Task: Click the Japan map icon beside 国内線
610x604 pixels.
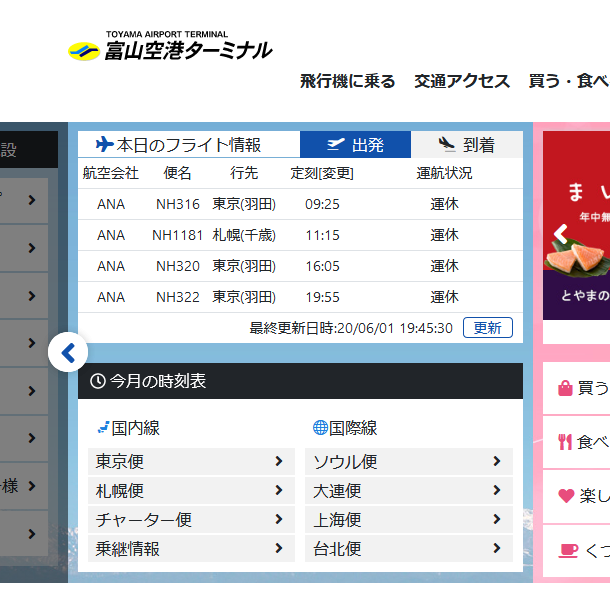Action: (x=103, y=428)
